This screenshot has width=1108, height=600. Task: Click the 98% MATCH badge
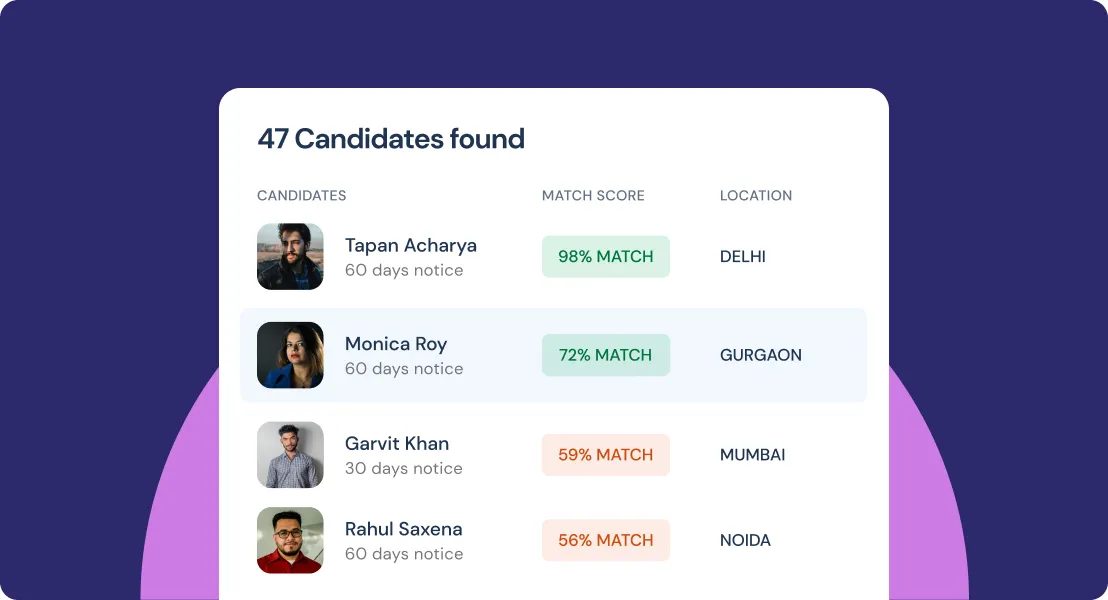(x=605, y=257)
